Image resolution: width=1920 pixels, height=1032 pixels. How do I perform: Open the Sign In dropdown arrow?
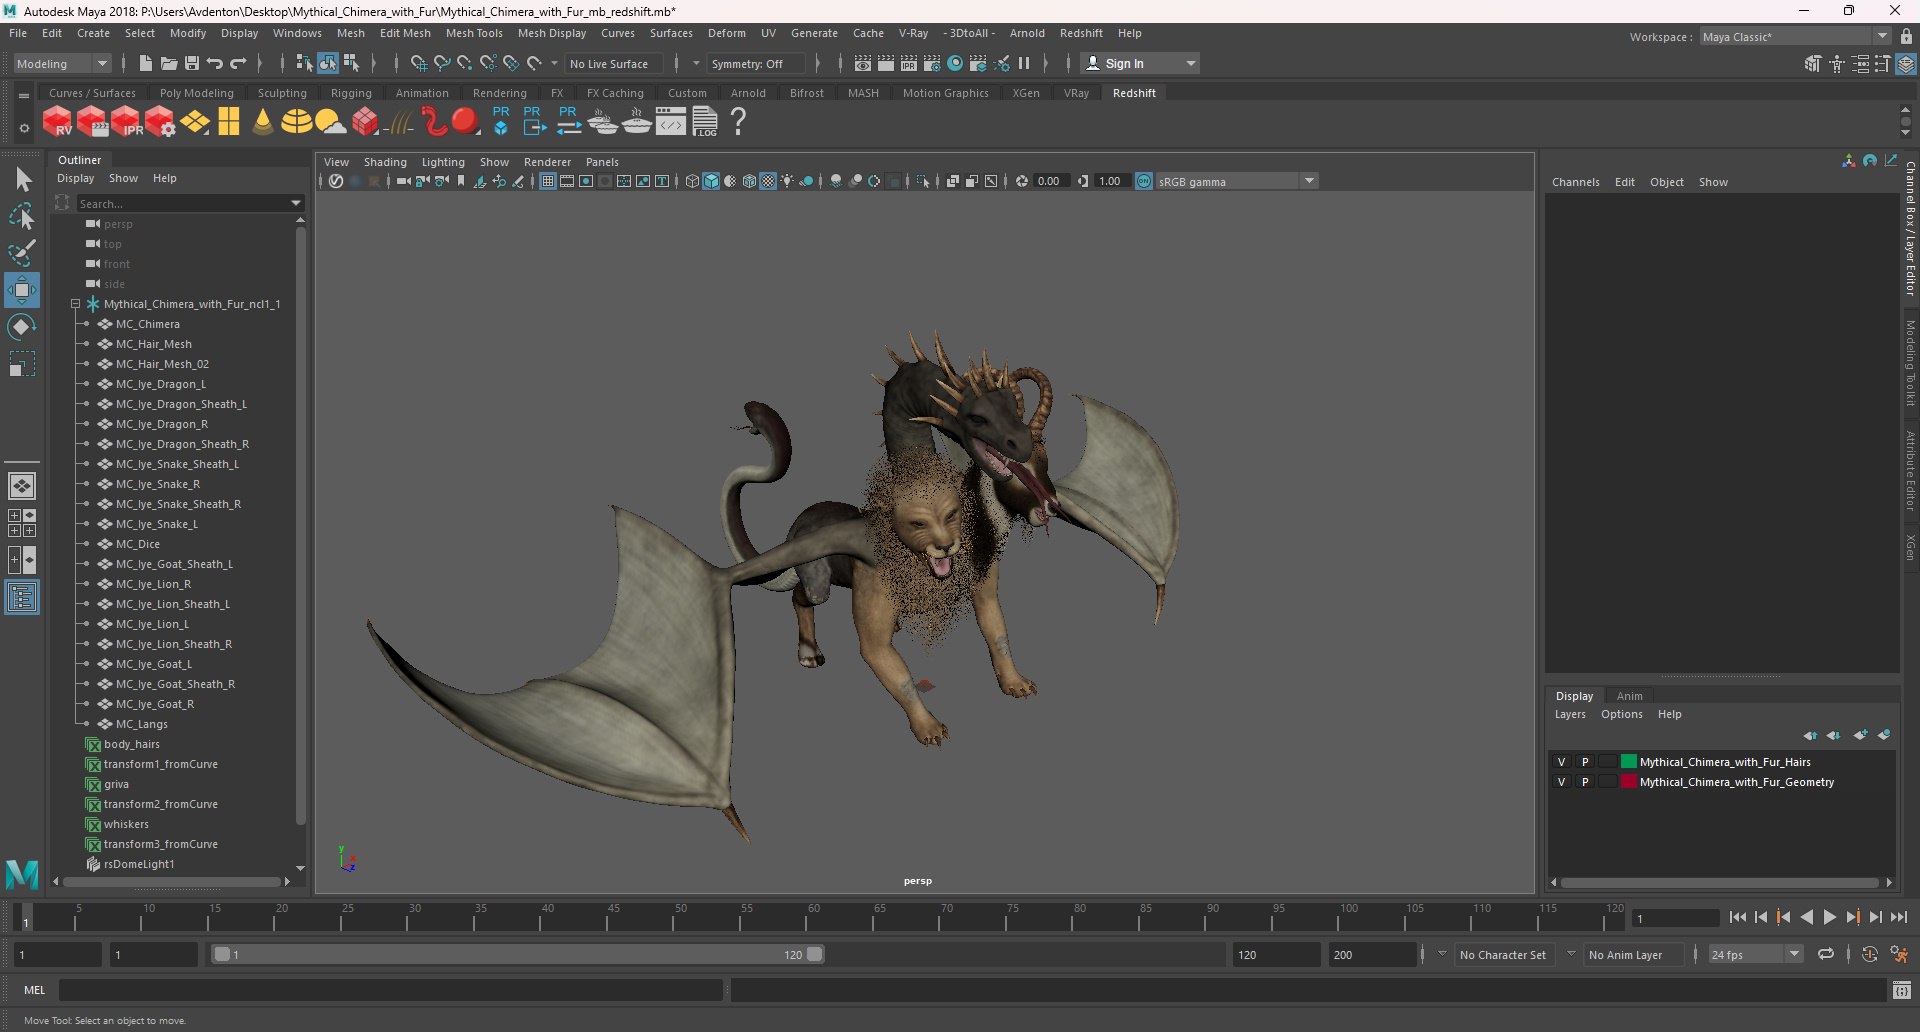click(x=1190, y=63)
